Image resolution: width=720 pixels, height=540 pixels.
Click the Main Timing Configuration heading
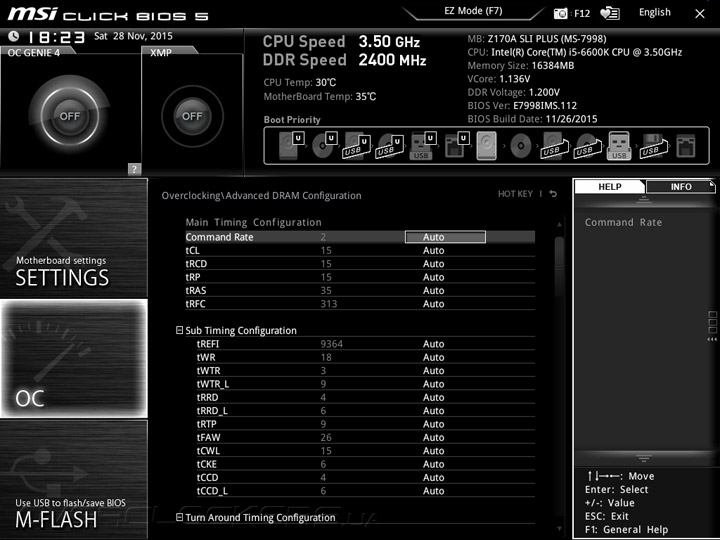(x=253, y=222)
